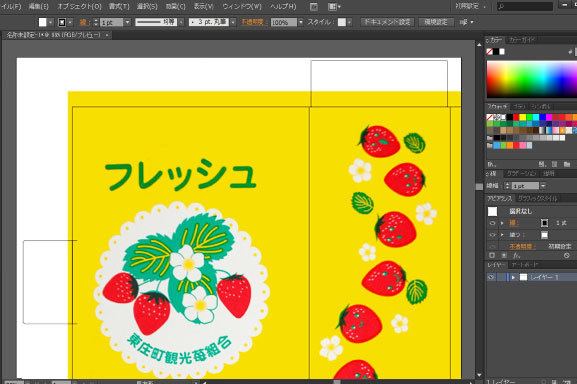Open the stroke weight 1 pt dropdown
Viewport: 577px width, 384px height.
[x=127, y=22]
